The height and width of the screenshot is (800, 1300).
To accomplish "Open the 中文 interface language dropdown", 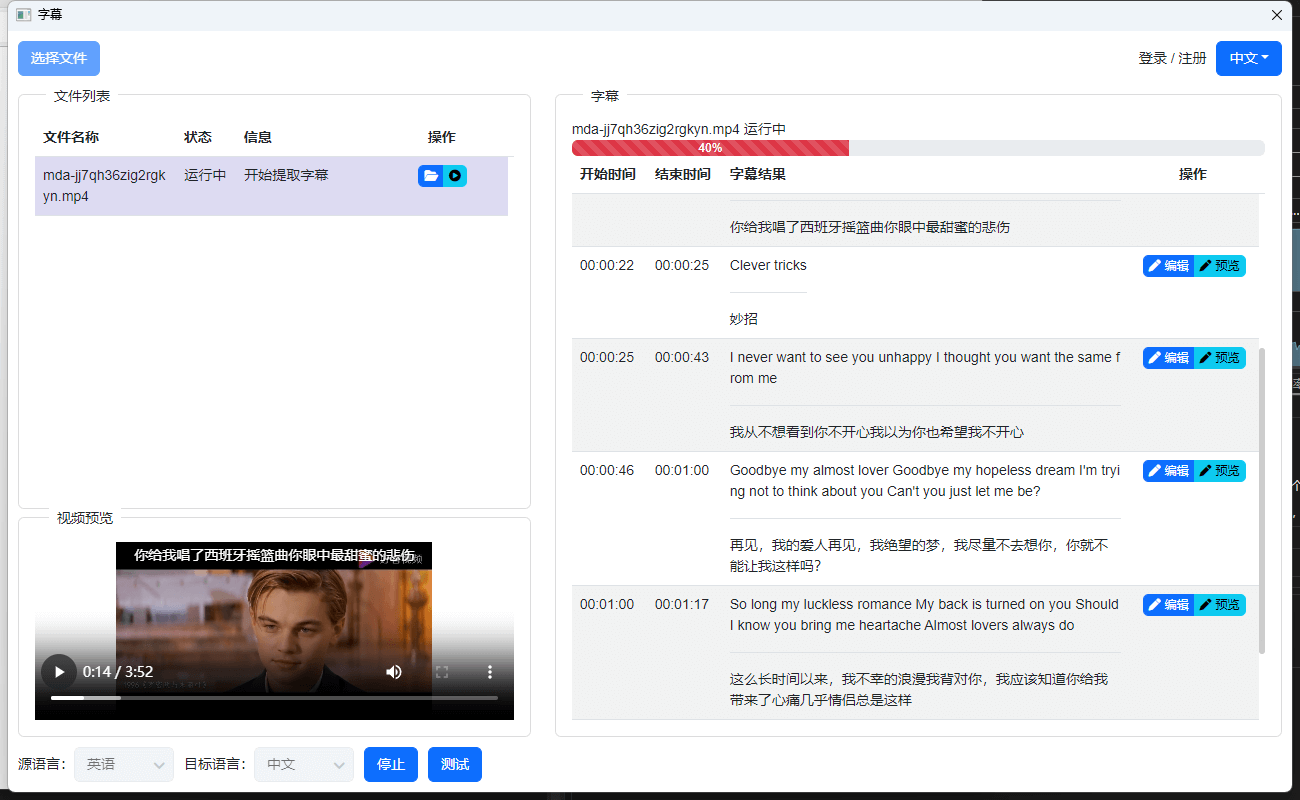I will 1248,58.
